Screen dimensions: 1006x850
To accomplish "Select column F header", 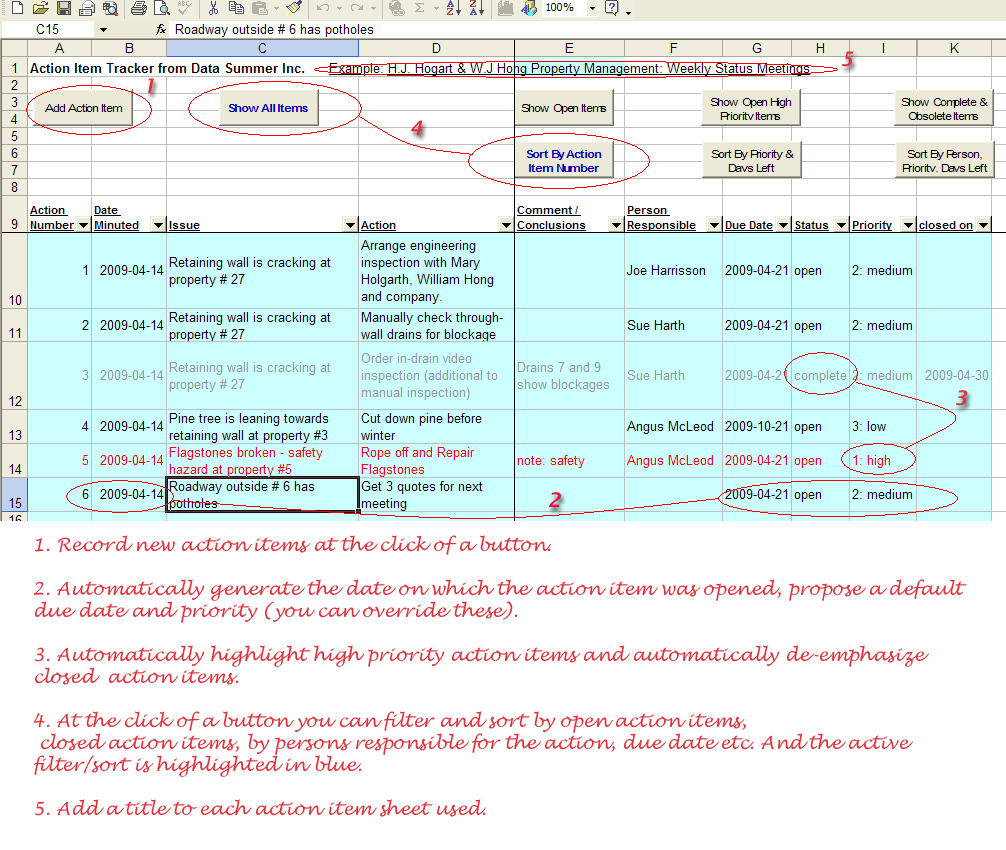I will point(674,48).
